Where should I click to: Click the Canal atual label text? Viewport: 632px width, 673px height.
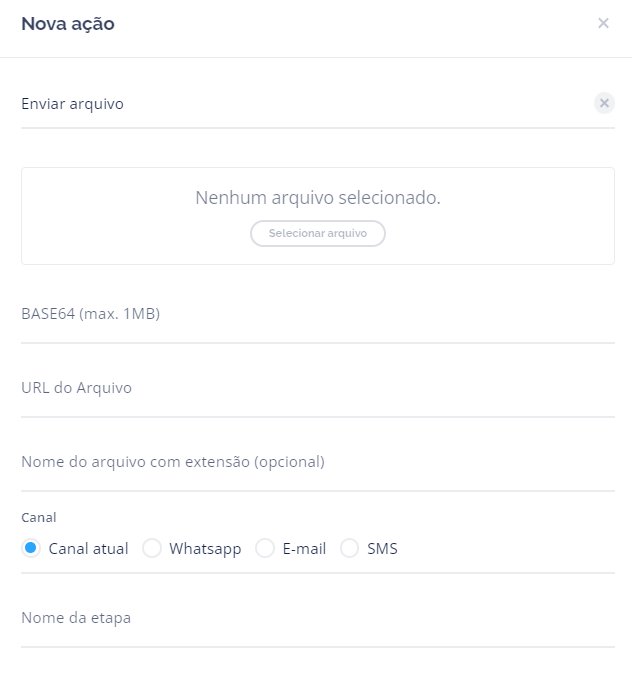[x=88, y=549]
